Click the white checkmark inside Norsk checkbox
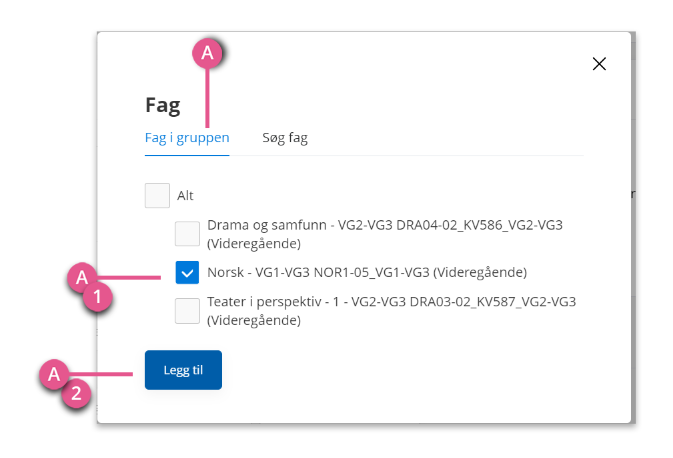The image size is (673, 458). pos(187,273)
